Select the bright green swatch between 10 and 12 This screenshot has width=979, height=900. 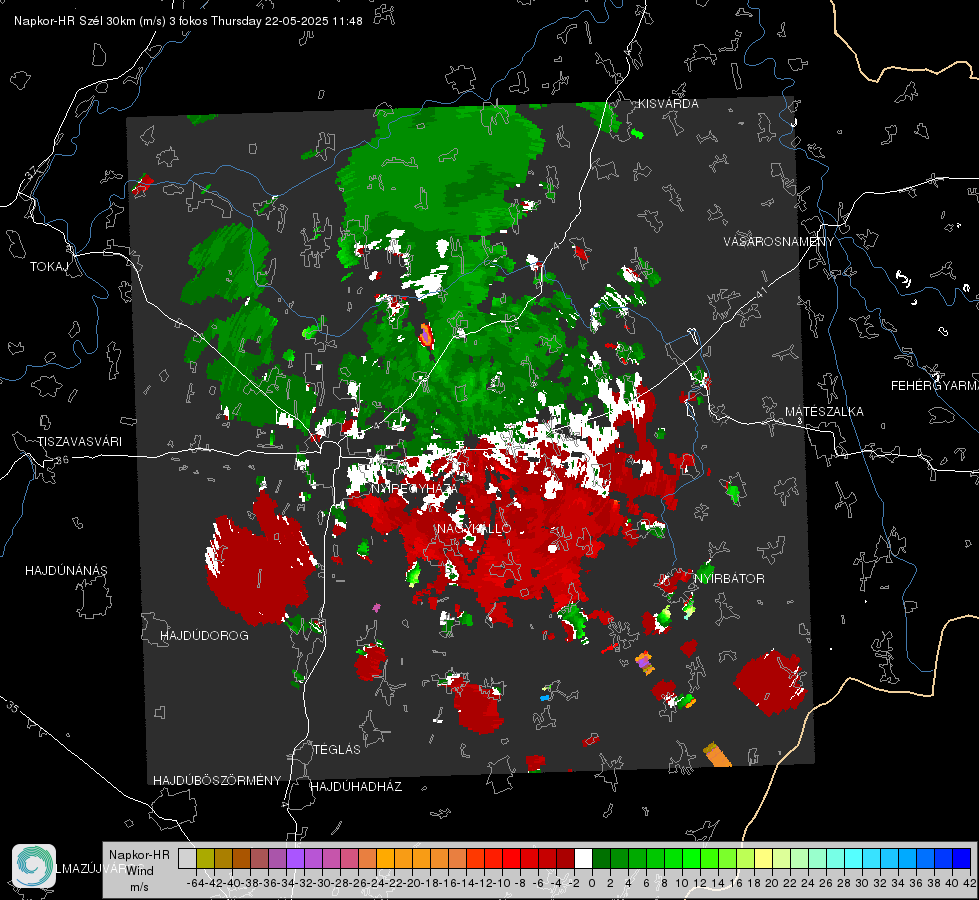[x=691, y=858]
